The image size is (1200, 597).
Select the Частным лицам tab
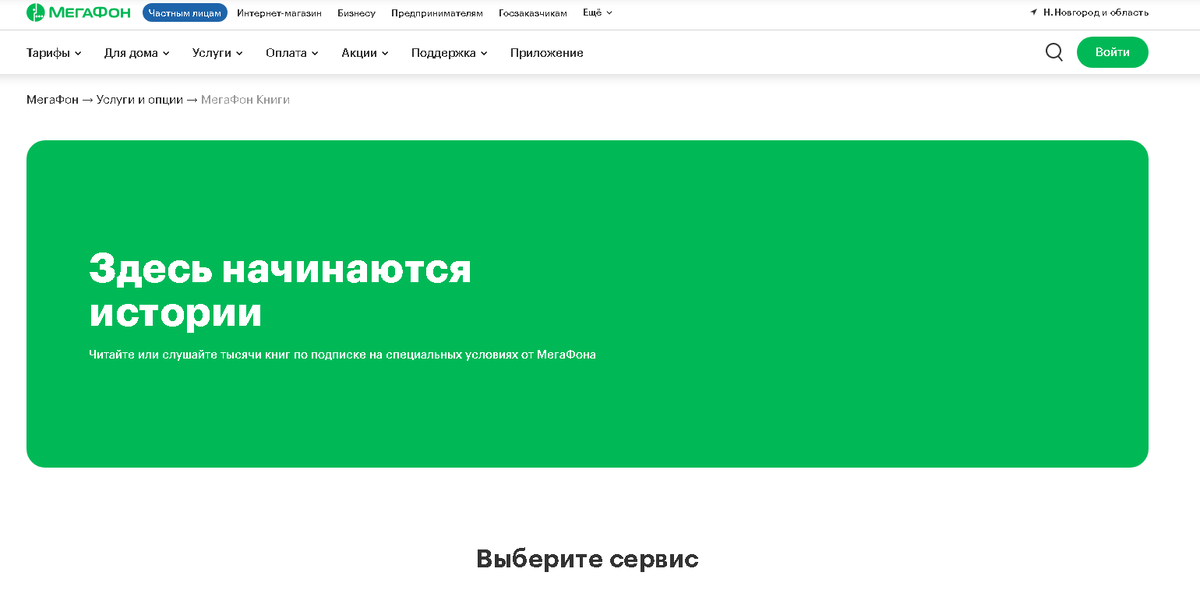coord(185,13)
